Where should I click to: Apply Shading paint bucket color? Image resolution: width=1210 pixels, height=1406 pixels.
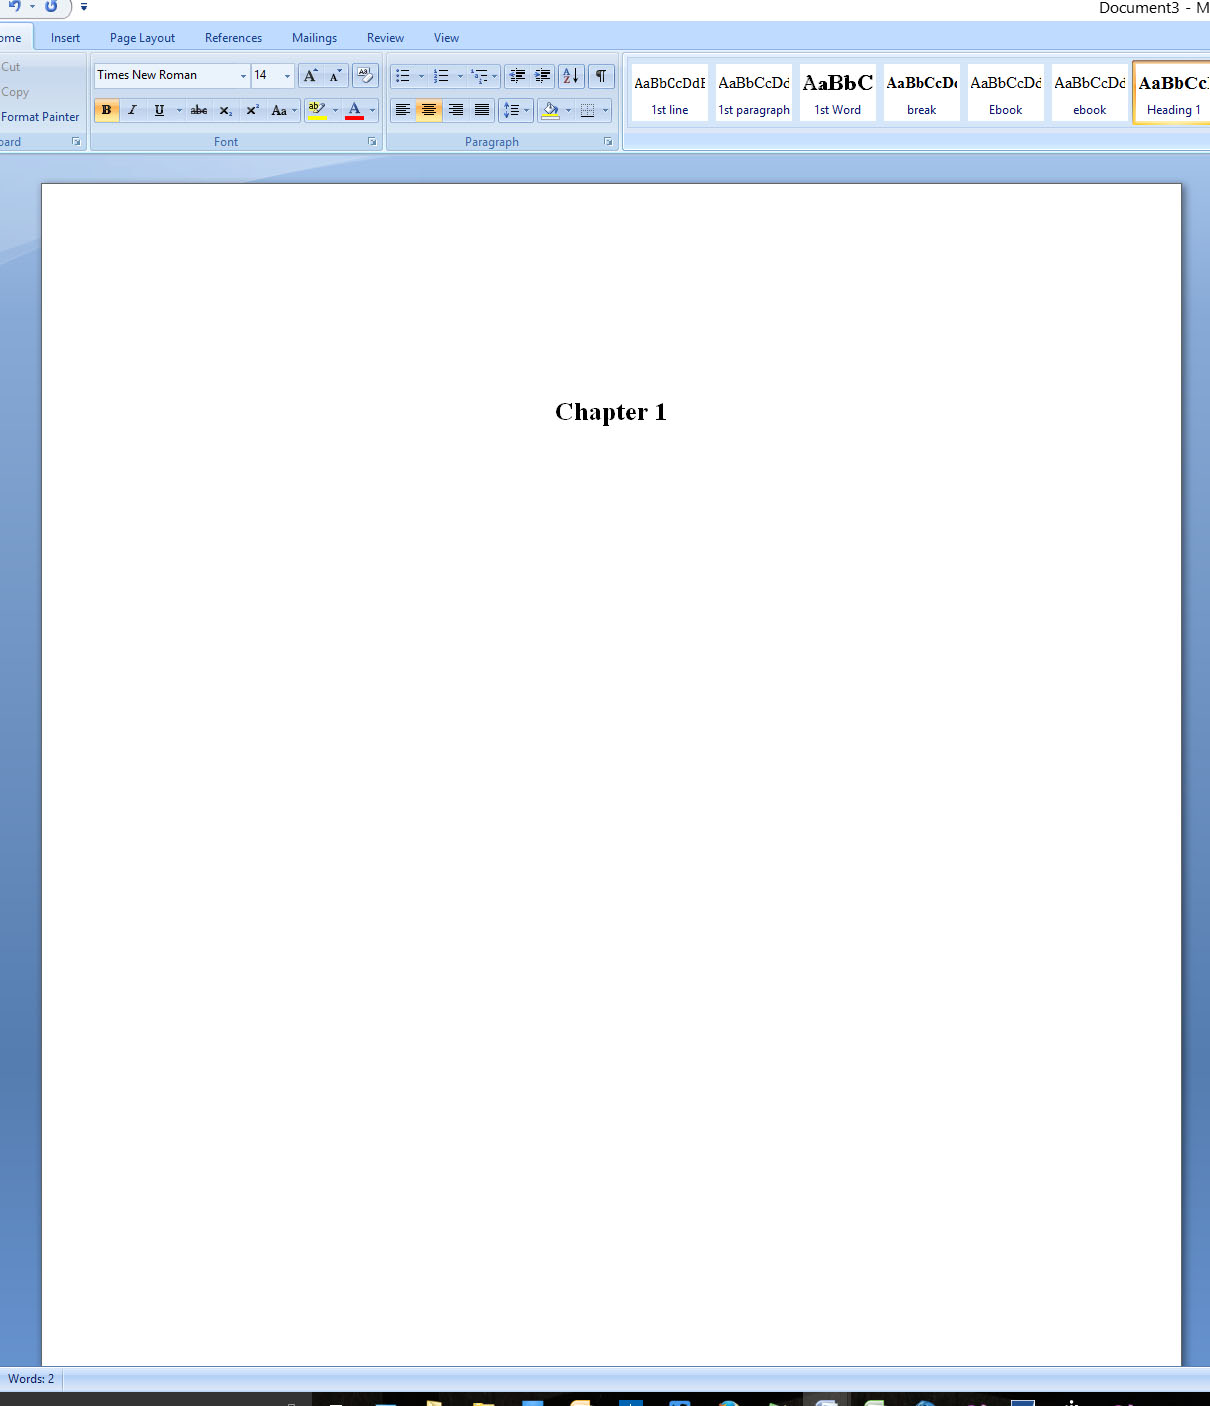point(550,110)
